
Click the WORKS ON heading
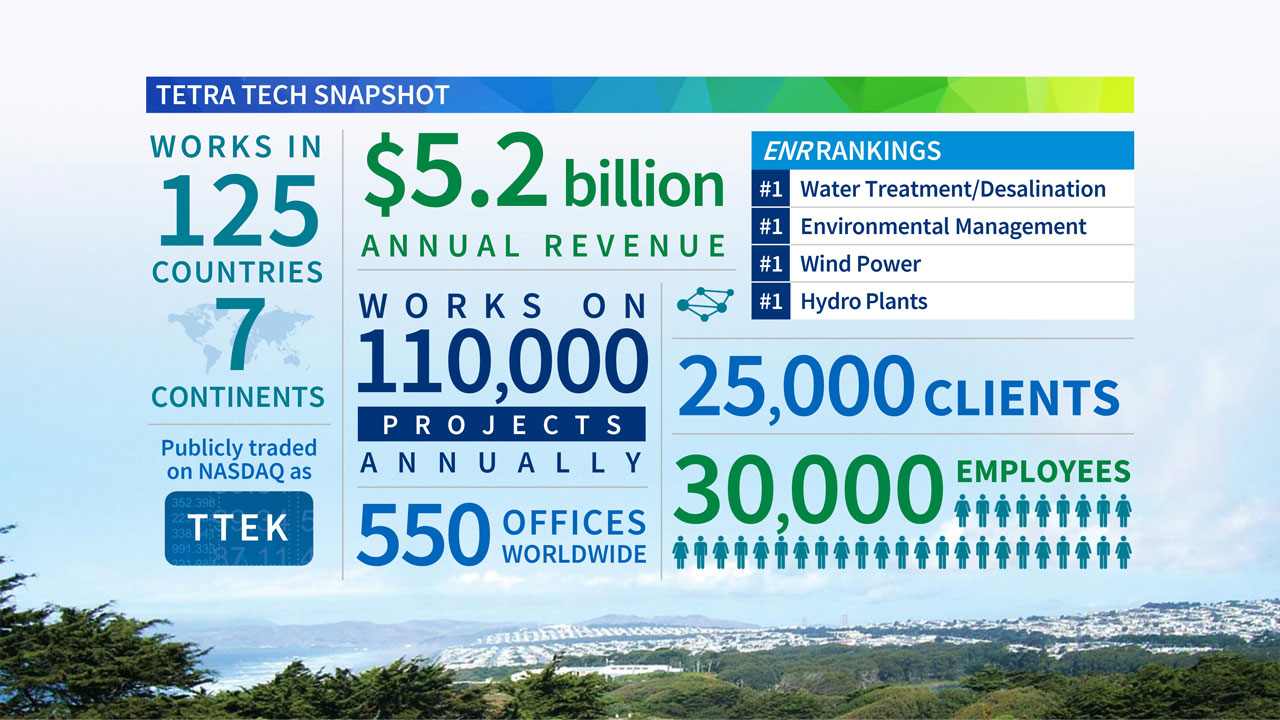[x=502, y=307]
